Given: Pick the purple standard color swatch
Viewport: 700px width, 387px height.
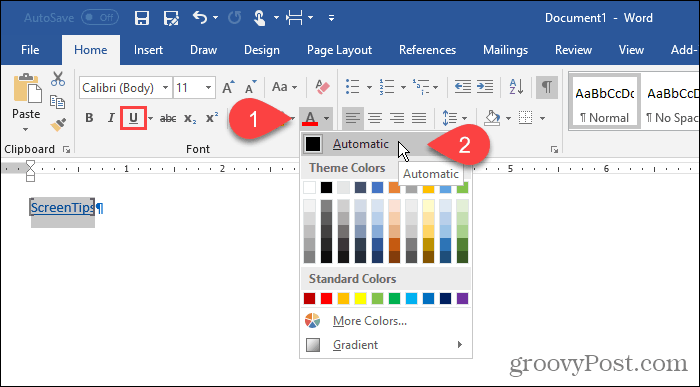Looking at the screenshot, I should (x=462, y=298).
